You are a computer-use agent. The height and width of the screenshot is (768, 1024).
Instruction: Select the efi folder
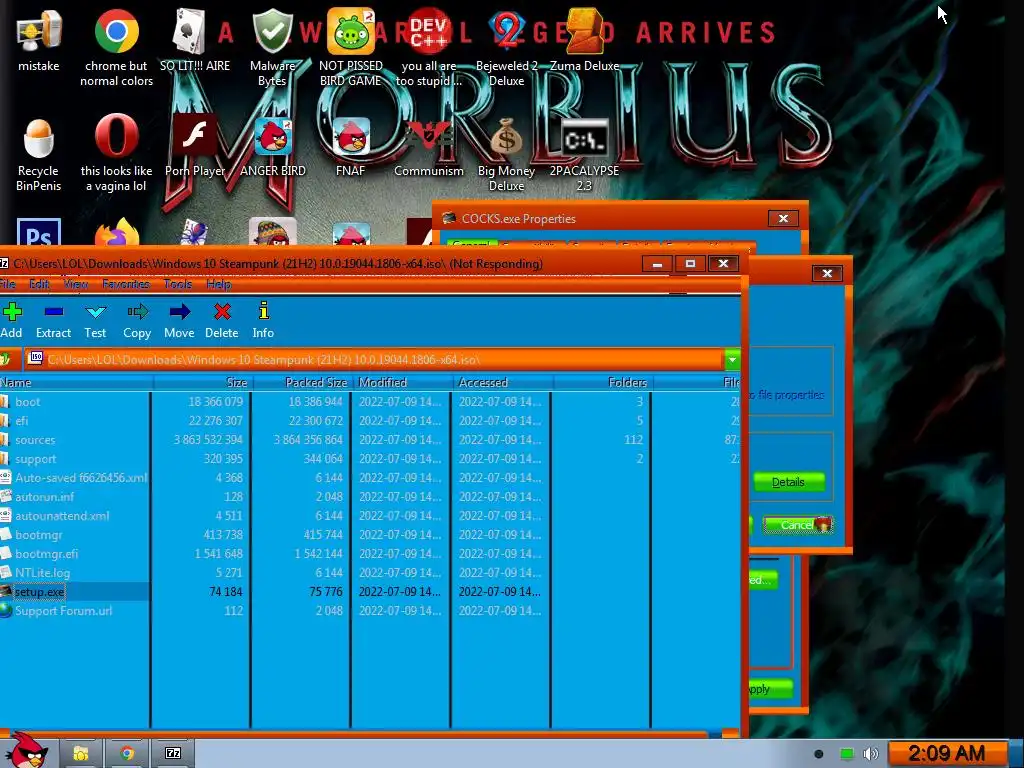[22, 421]
